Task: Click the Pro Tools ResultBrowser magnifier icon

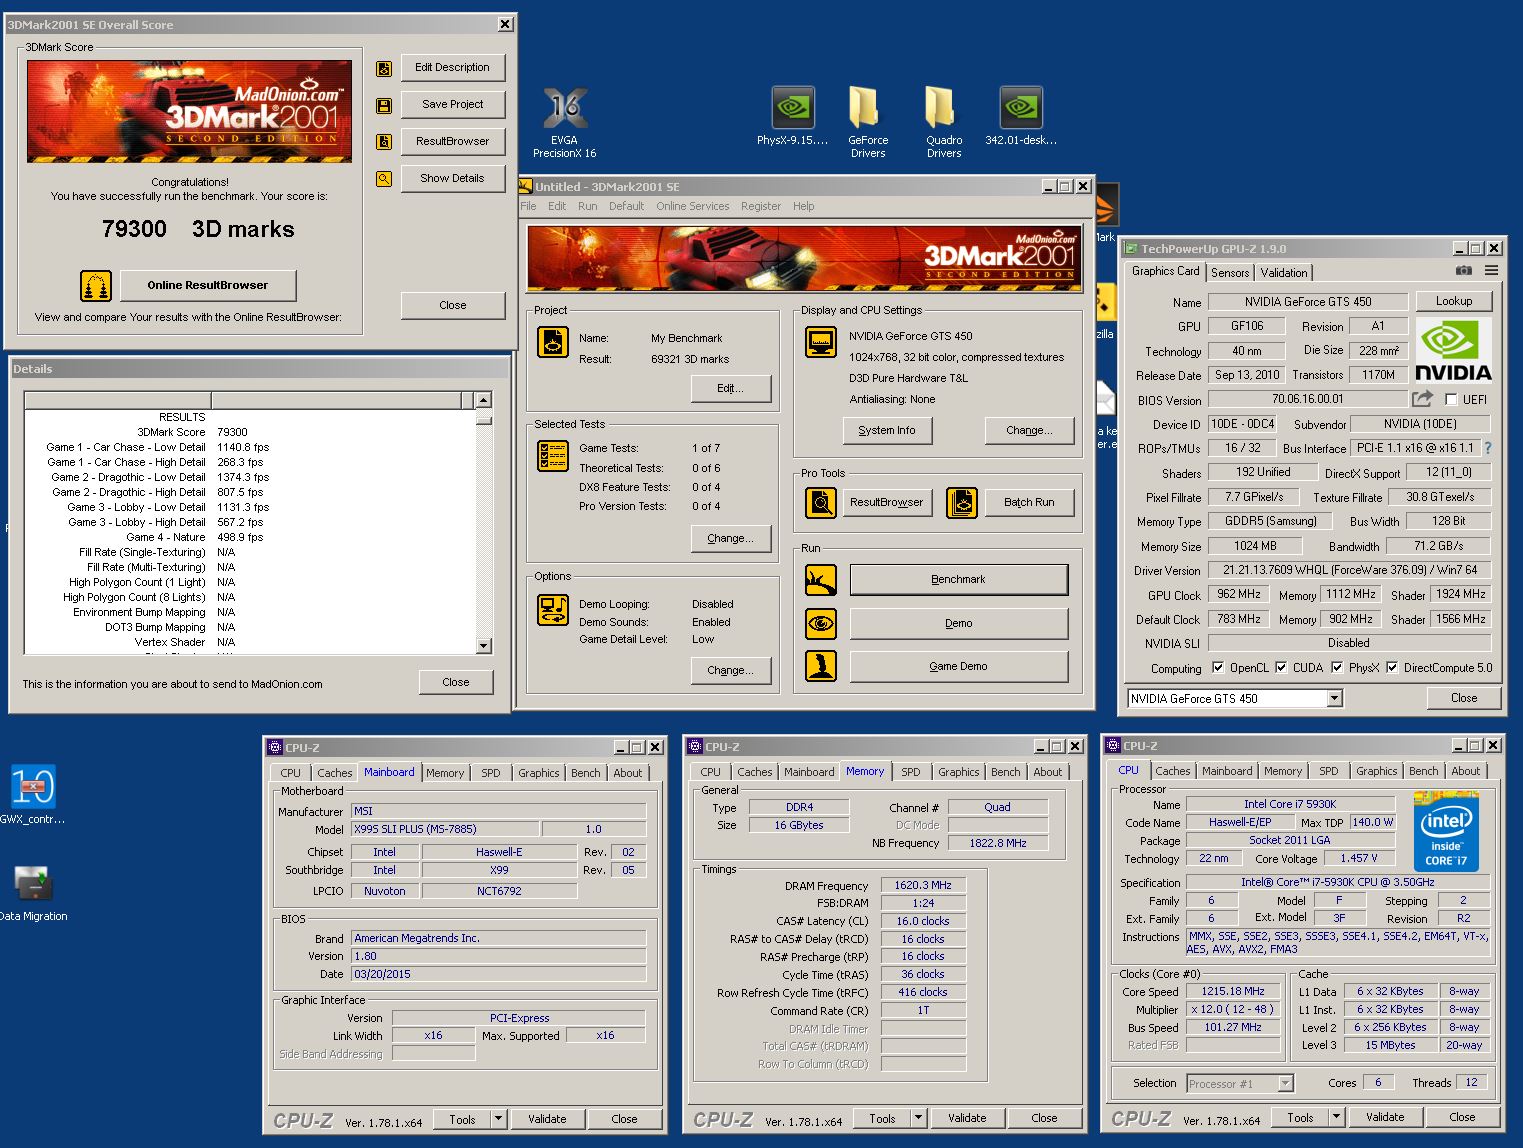Action: click(x=821, y=502)
